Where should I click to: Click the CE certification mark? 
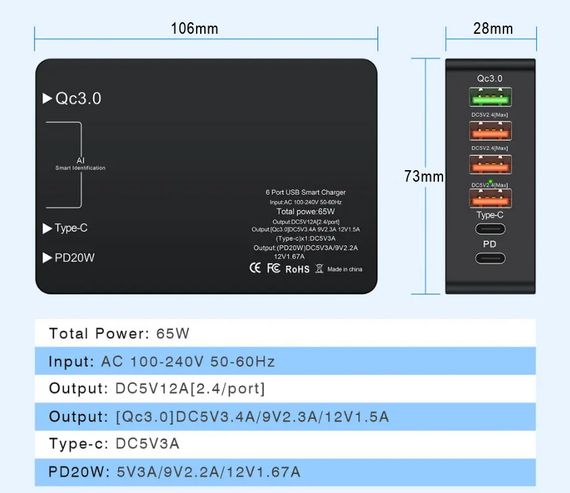click(x=255, y=268)
